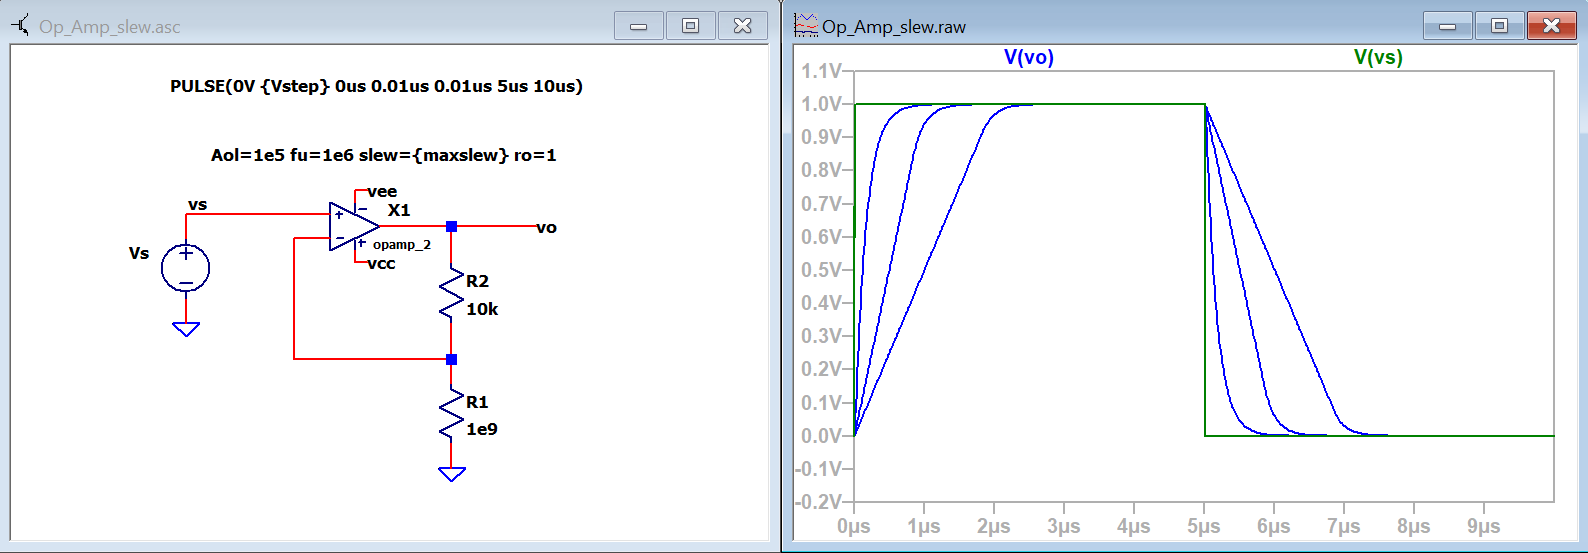The image size is (1588, 553).
Task: Select the ground symbol under Vs source
Action: pos(186,329)
